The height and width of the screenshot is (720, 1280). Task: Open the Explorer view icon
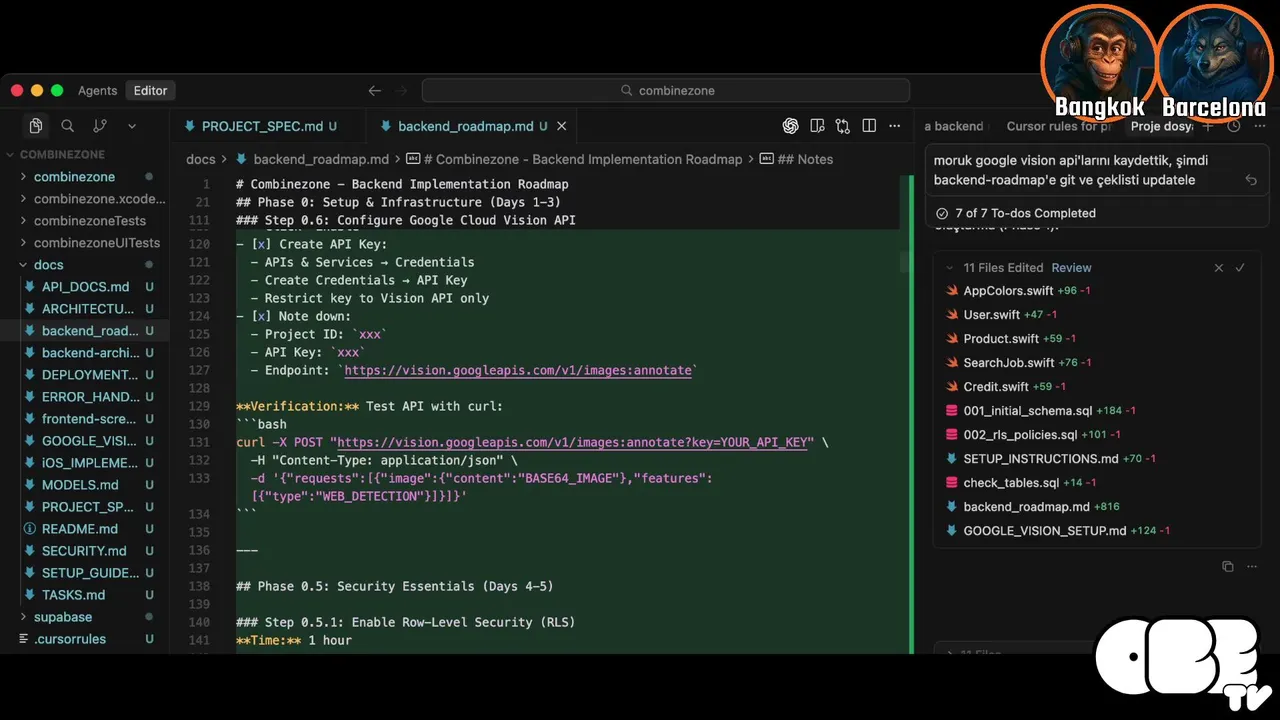click(x=36, y=126)
